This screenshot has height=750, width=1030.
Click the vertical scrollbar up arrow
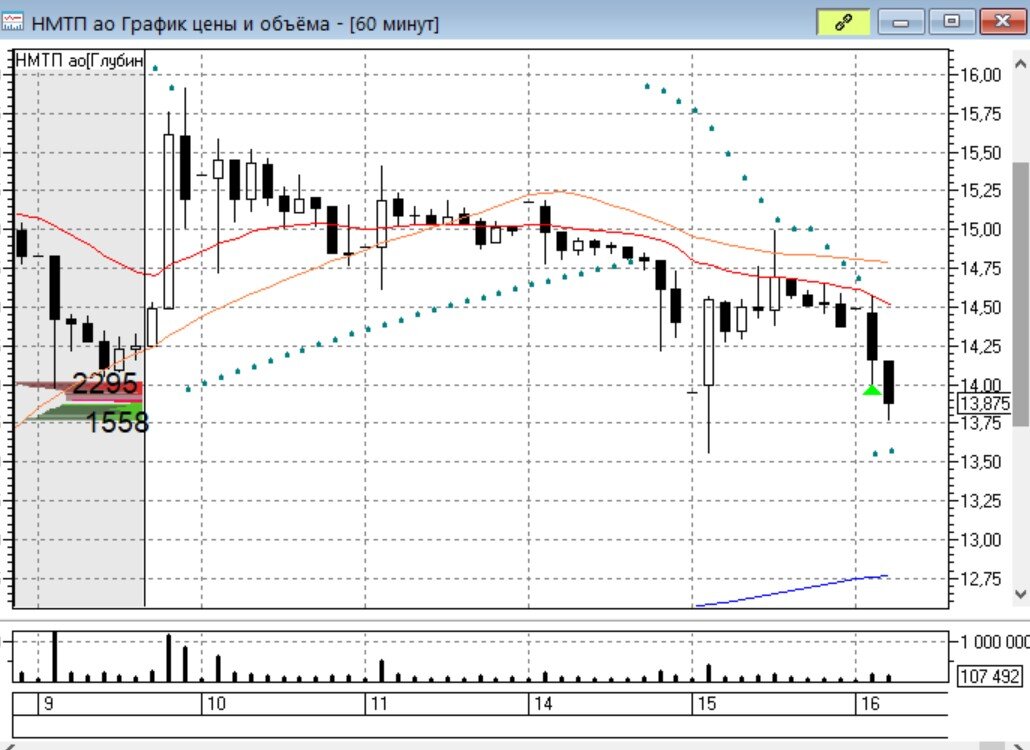point(1020,64)
